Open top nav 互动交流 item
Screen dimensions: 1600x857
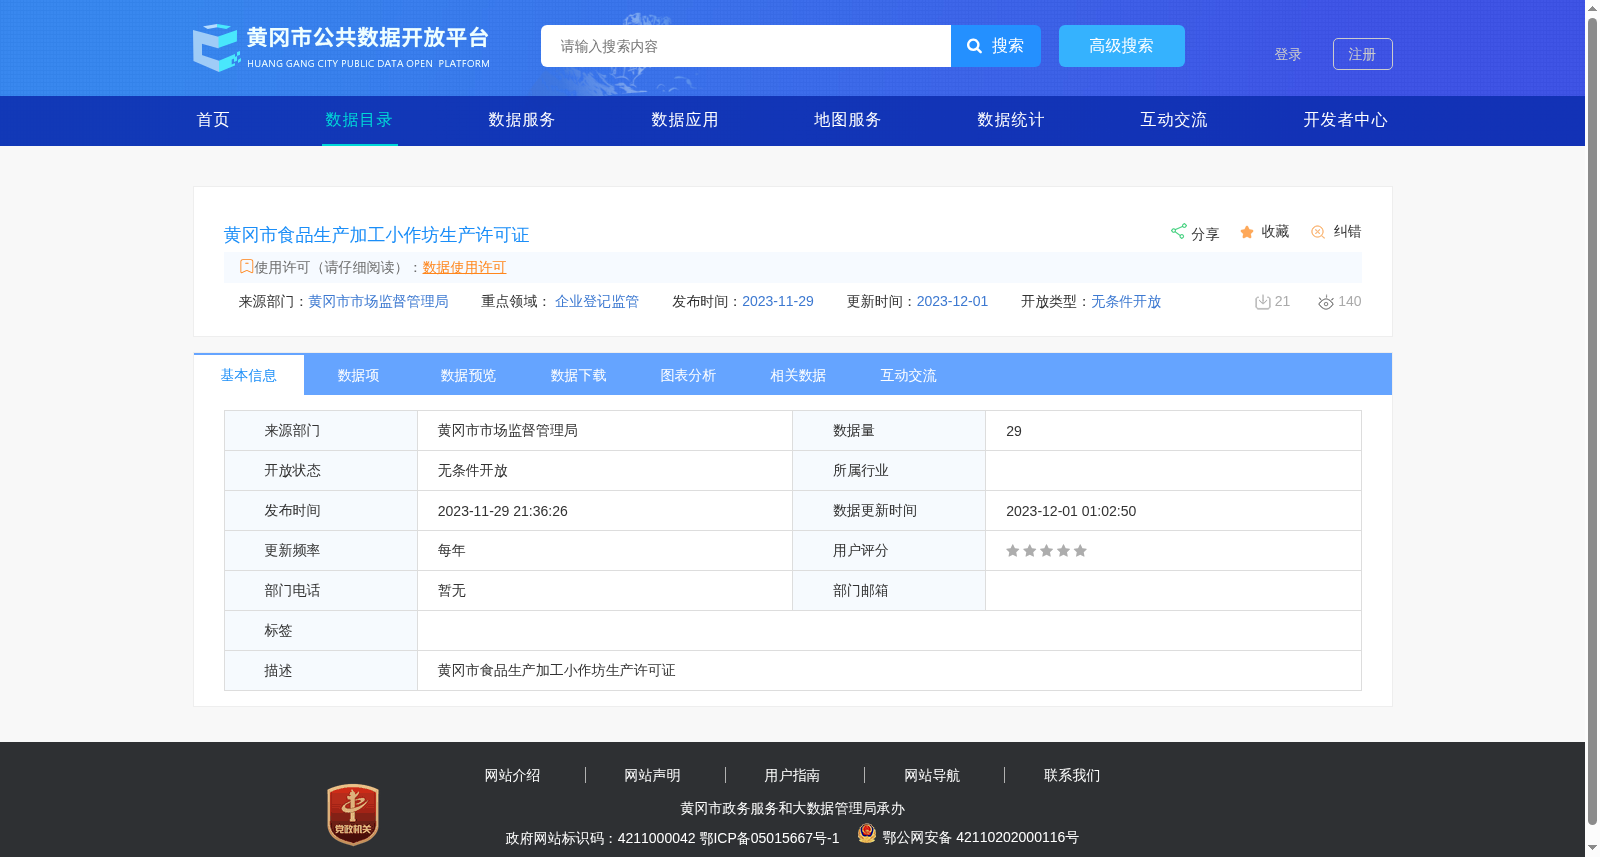pos(1174,120)
